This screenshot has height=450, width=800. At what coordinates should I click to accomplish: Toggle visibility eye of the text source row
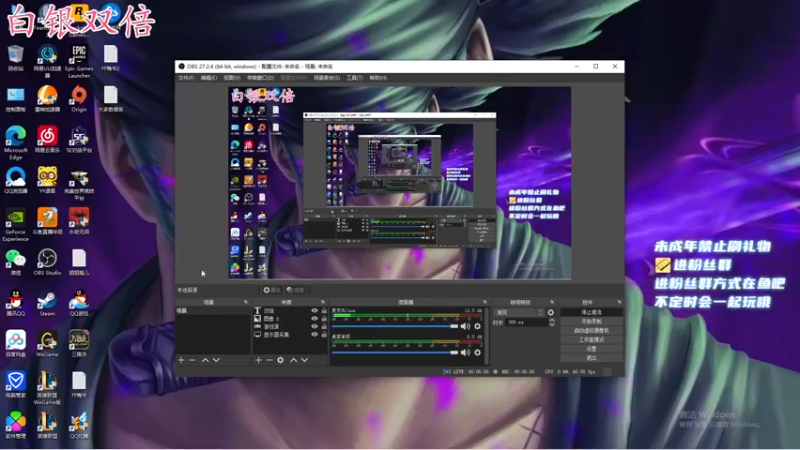tap(314, 310)
